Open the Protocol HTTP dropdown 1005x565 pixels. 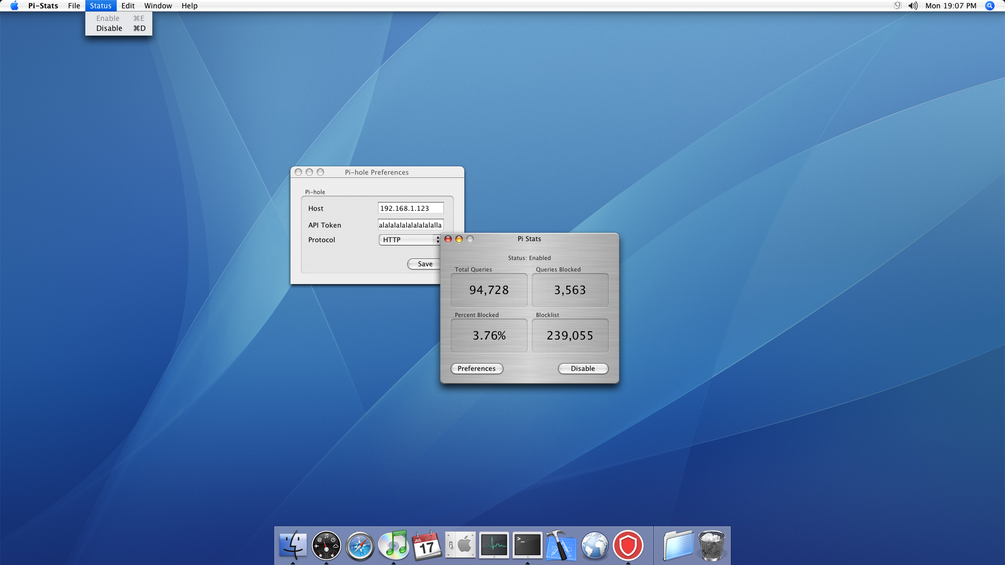(x=410, y=240)
